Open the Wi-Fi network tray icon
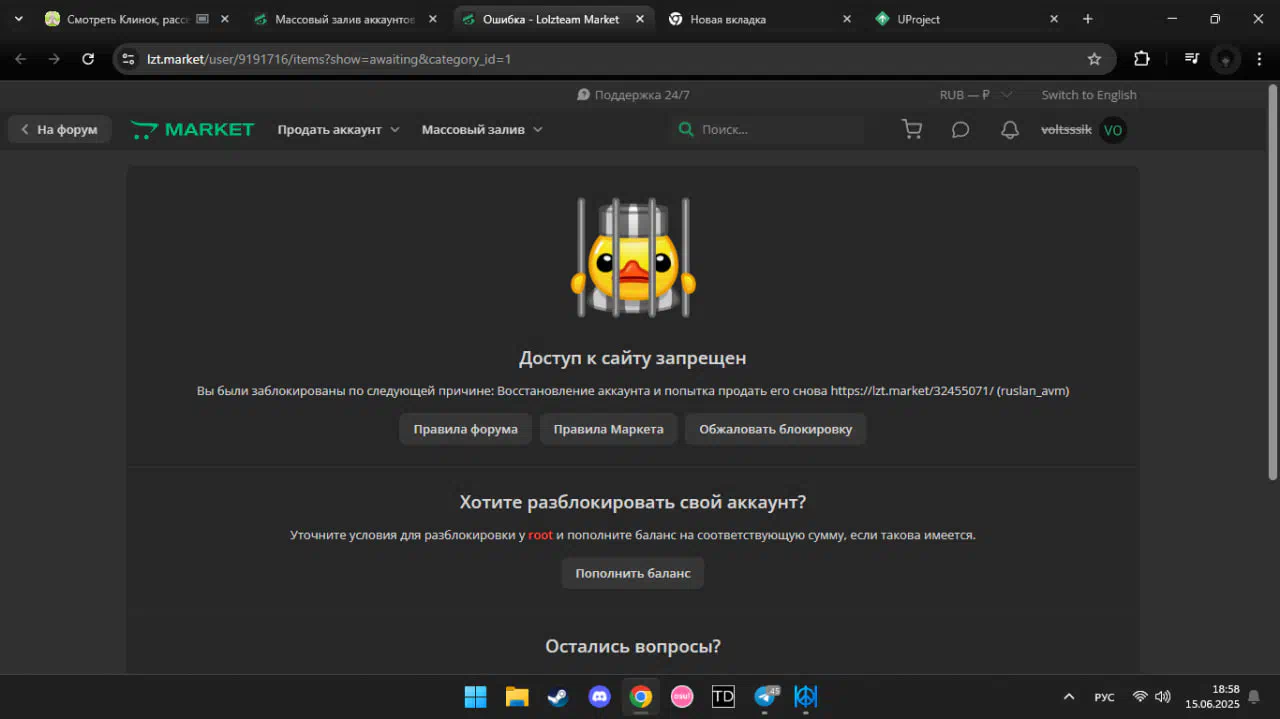The width and height of the screenshot is (1280, 719). 1140,697
